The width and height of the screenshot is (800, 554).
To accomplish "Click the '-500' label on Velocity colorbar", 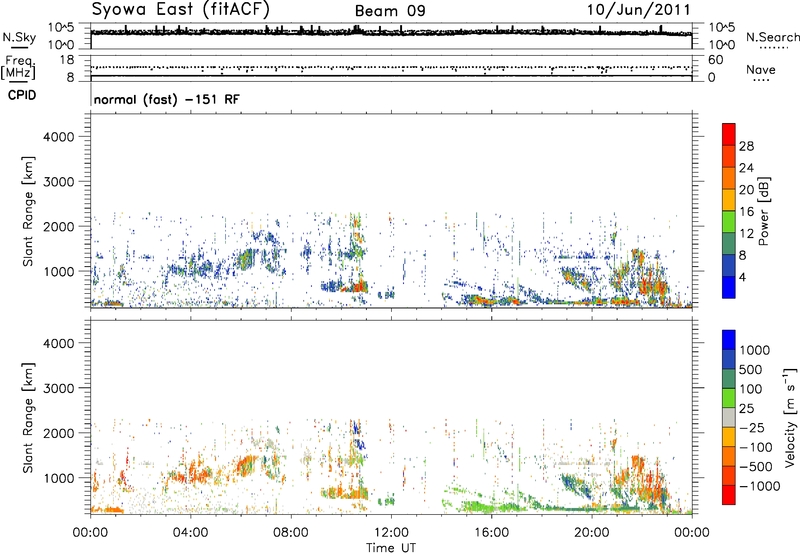I will tap(756, 466).
